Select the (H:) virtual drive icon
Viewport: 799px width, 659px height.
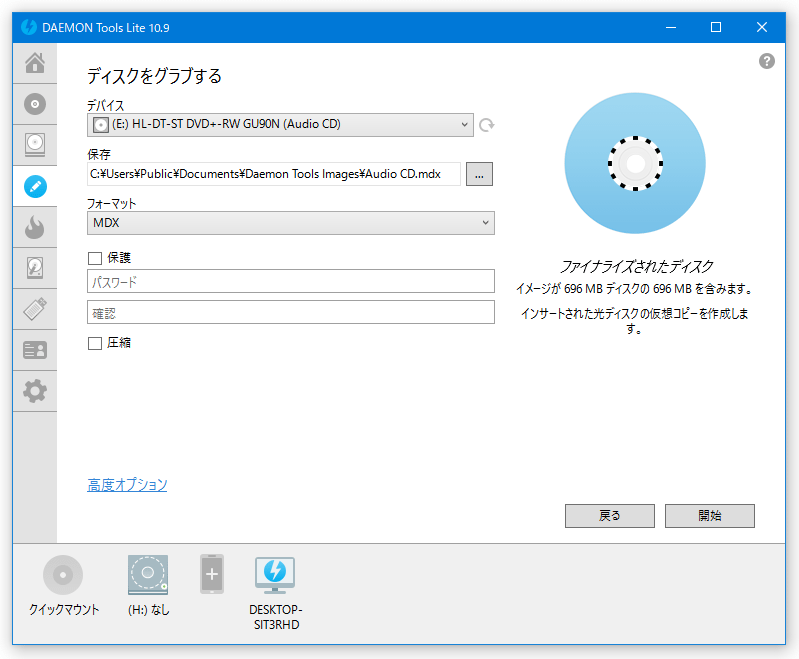tap(148, 575)
